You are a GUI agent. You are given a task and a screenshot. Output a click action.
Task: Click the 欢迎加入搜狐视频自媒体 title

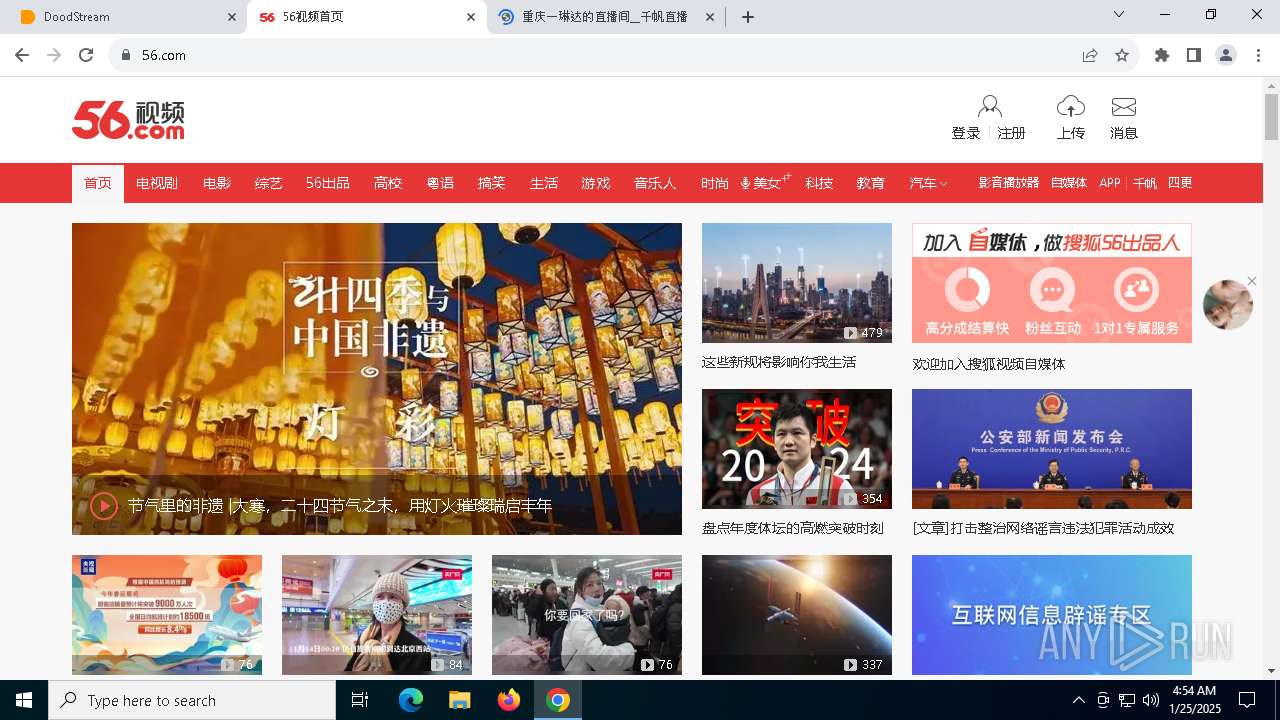click(x=989, y=364)
